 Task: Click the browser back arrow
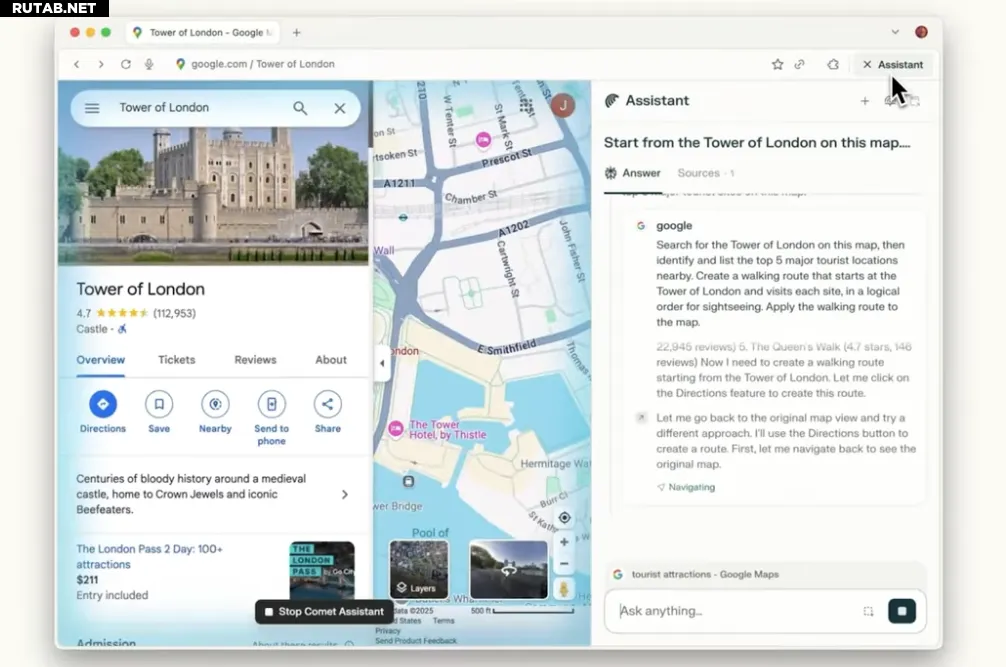[76, 64]
